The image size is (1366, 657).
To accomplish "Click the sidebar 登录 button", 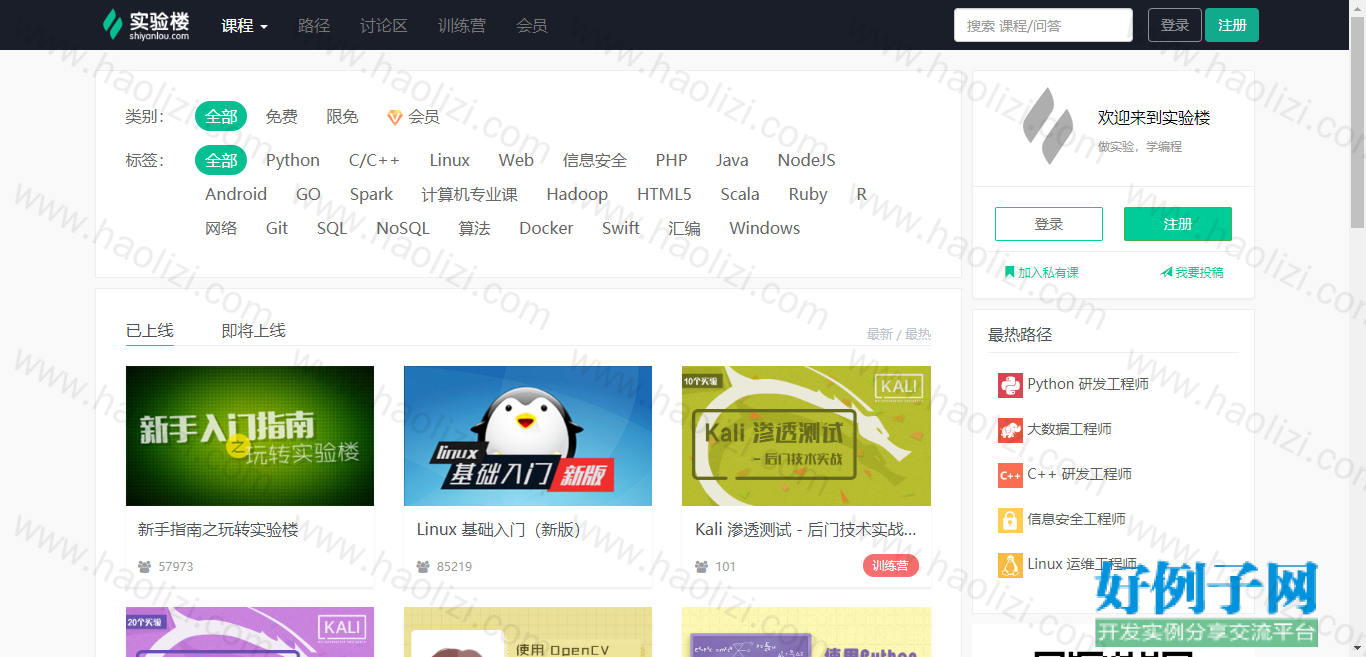I will pyautogui.click(x=1049, y=224).
